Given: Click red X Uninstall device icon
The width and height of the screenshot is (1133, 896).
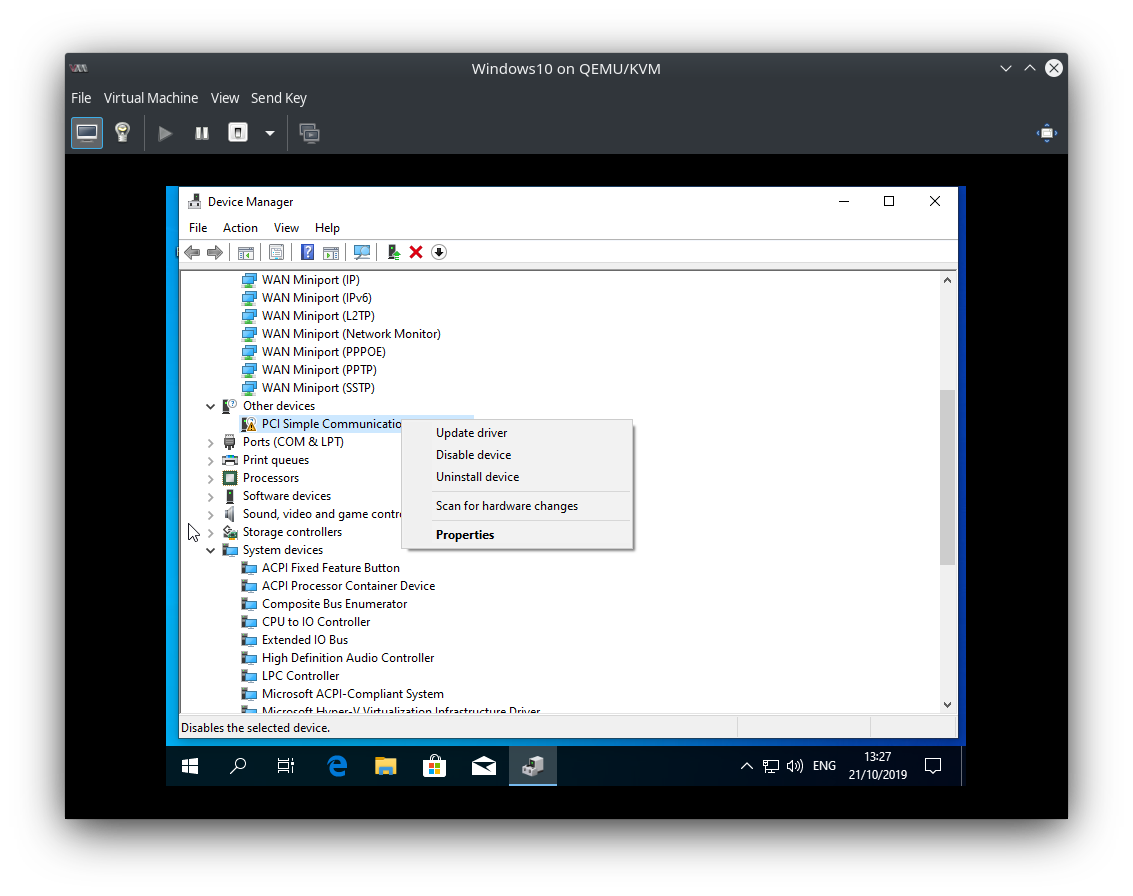Looking at the screenshot, I should coord(415,252).
